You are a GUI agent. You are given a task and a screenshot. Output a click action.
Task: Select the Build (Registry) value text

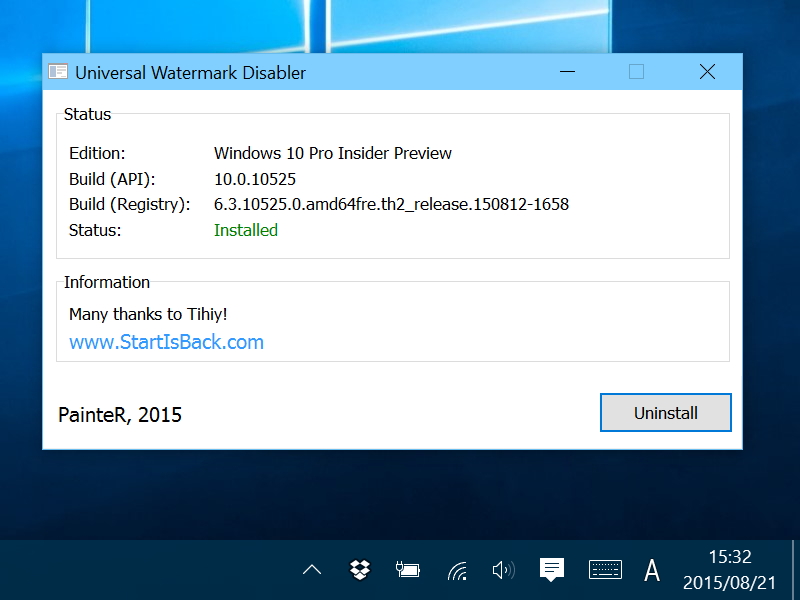pos(391,204)
